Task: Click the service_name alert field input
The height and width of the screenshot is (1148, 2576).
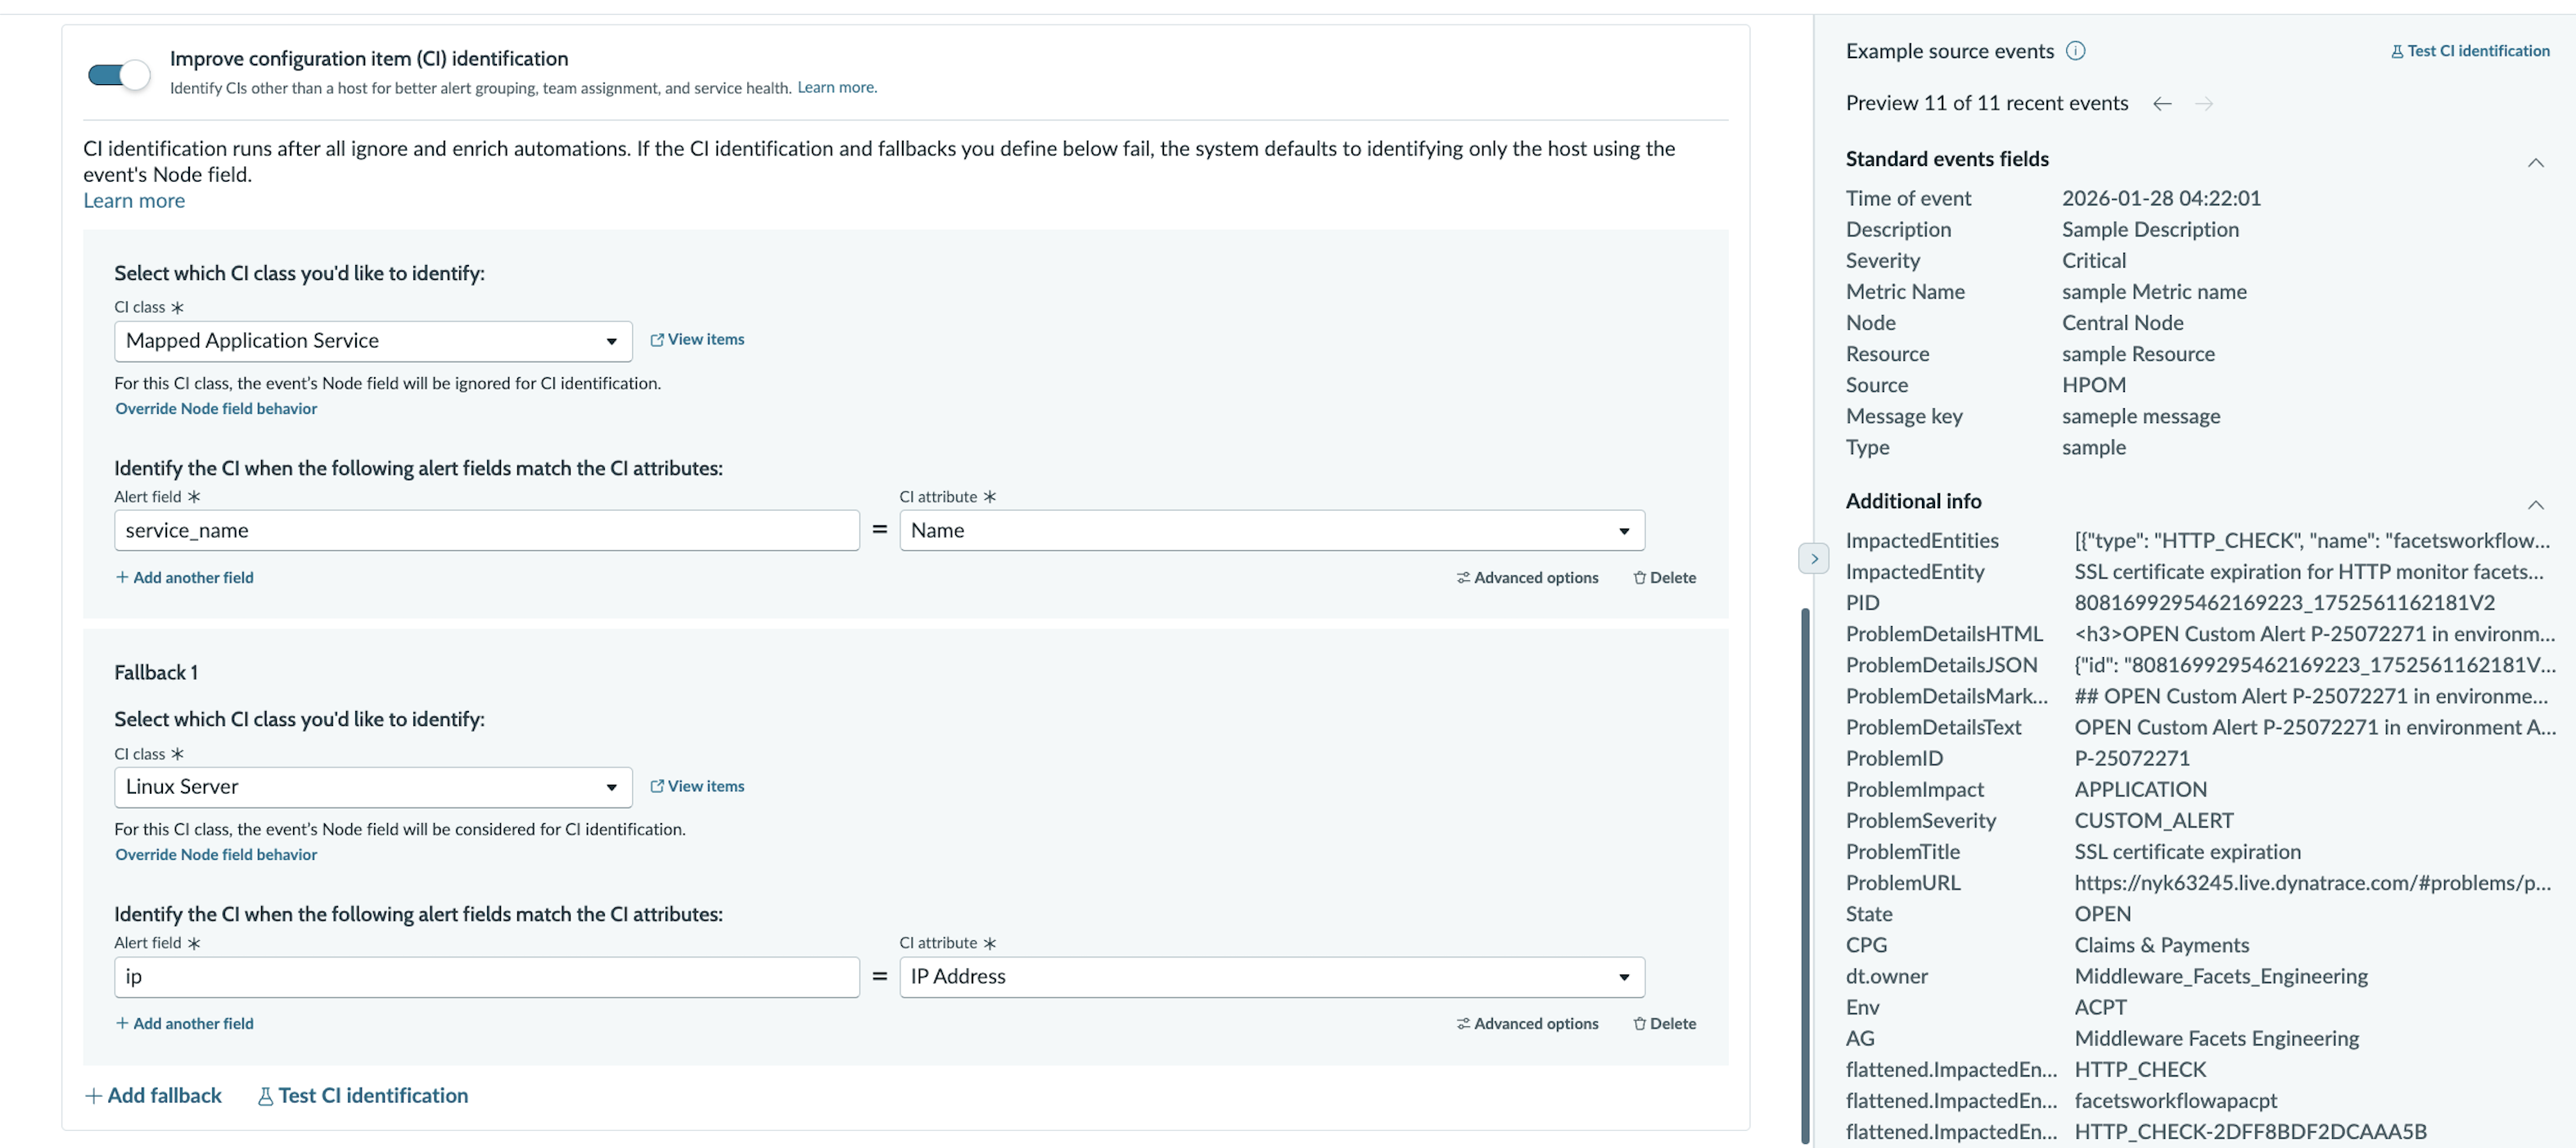Action: [x=486, y=531]
